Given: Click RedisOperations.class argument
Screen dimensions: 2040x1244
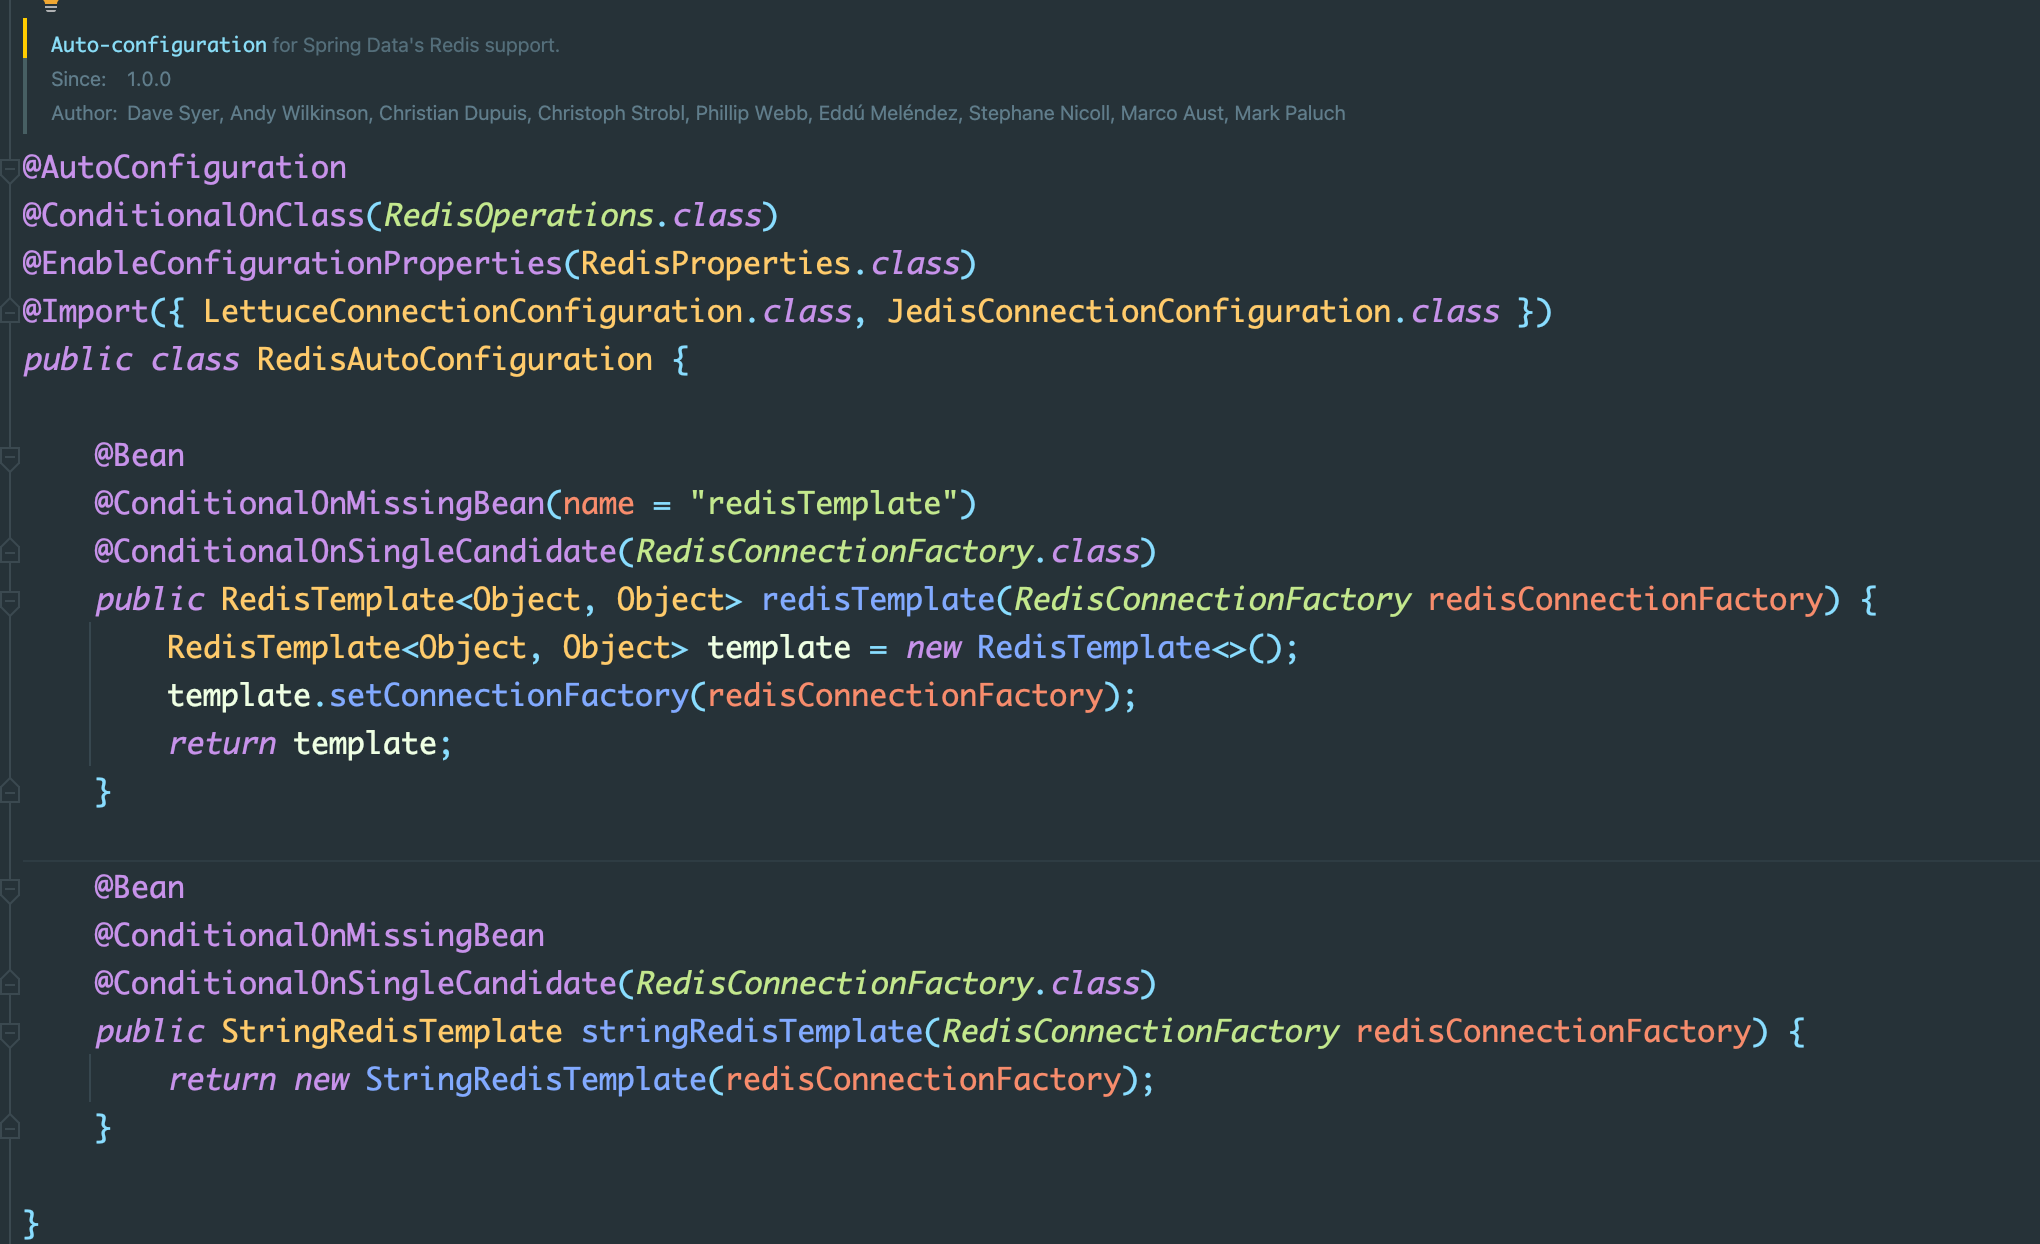Looking at the screenshot, I should (572, 215).
